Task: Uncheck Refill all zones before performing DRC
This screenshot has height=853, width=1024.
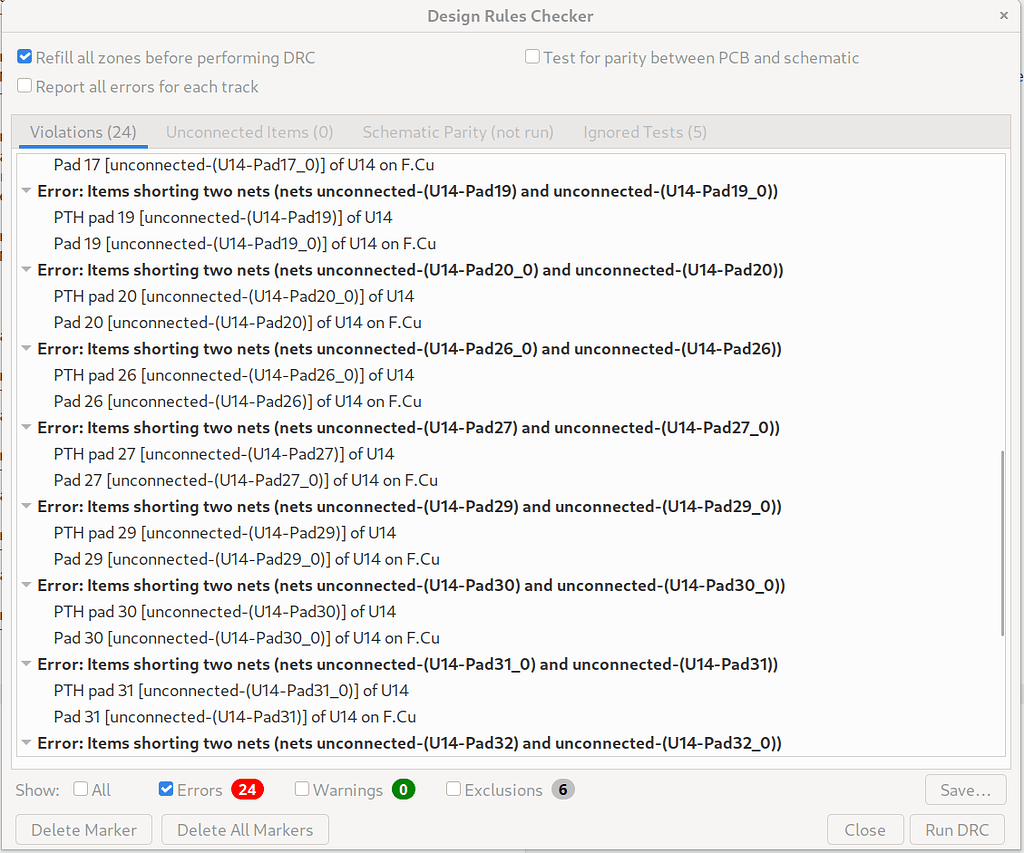Action: point(25,58)
